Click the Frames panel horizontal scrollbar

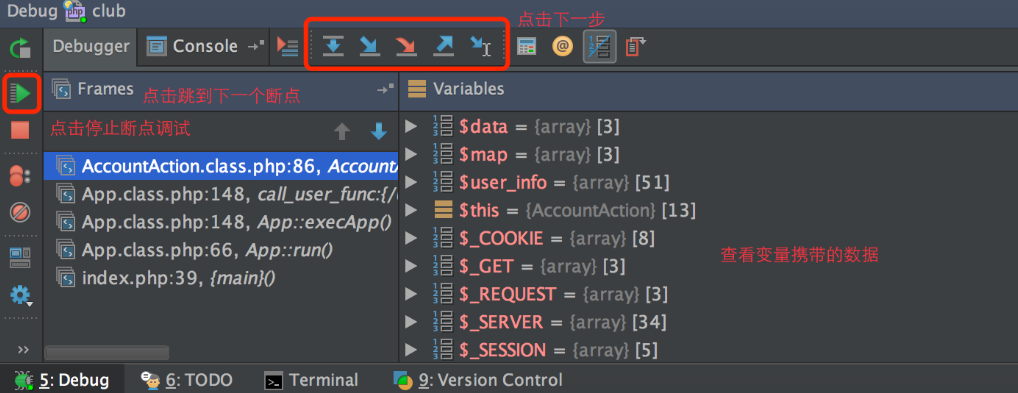[107, 352]
